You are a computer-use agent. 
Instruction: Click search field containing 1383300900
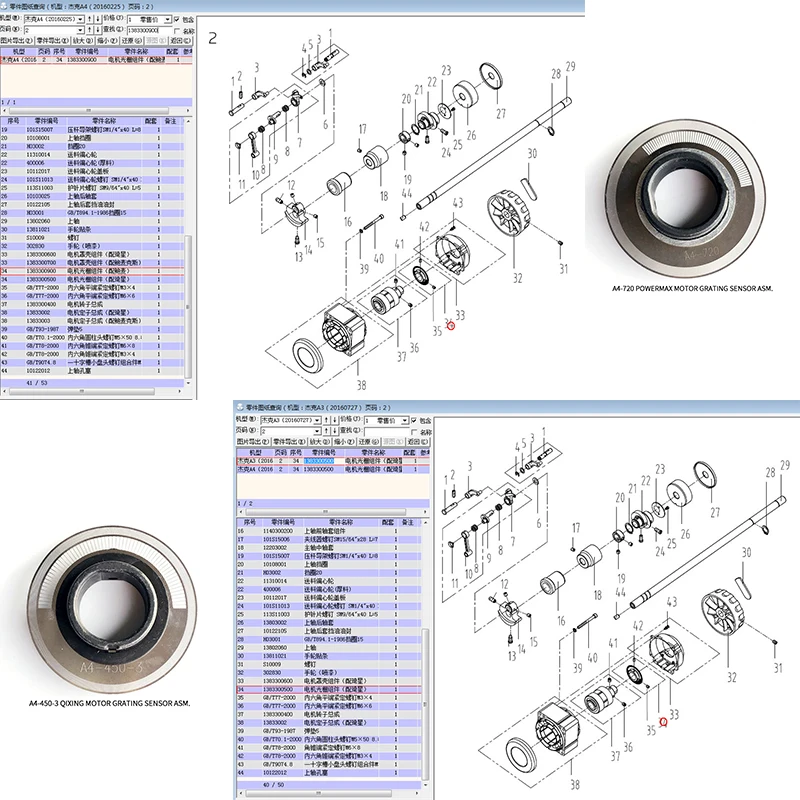click(149, 30)
